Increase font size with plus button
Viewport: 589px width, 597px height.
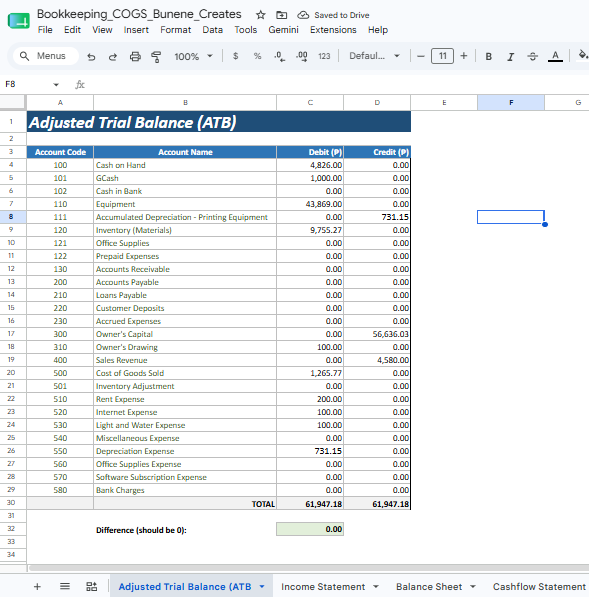coord(463,56)
